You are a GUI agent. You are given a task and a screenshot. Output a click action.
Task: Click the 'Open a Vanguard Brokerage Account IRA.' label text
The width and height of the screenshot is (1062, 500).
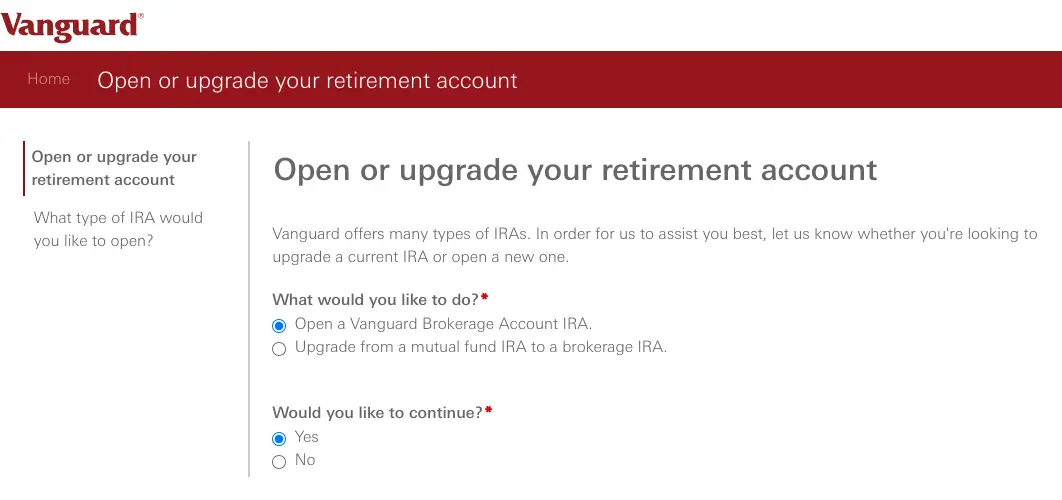[444, 324]
